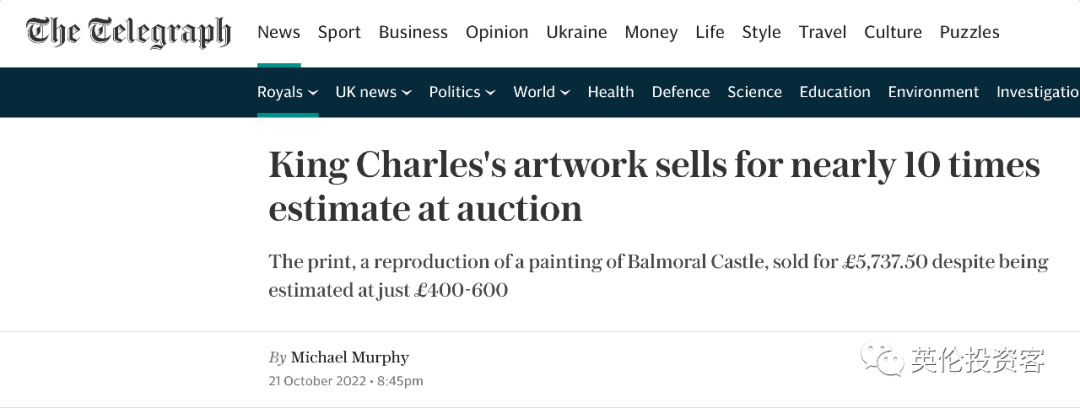Expand the UK news dropdown chevron

406,92
